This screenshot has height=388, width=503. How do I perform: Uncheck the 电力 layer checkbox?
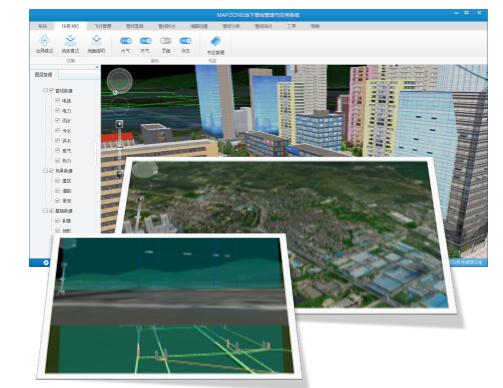pos(57,110)
